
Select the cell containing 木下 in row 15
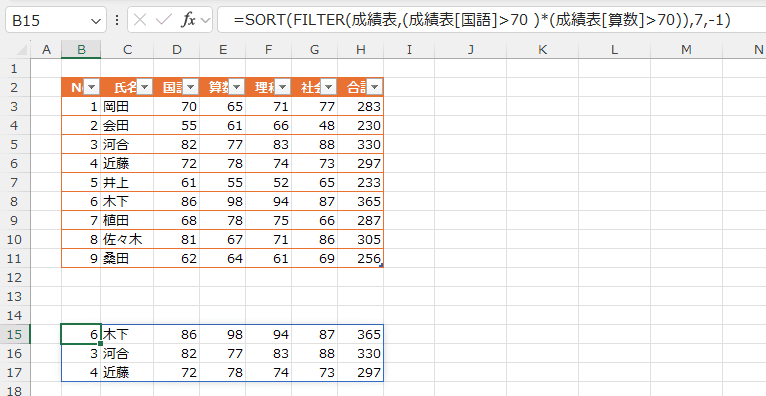127,334
